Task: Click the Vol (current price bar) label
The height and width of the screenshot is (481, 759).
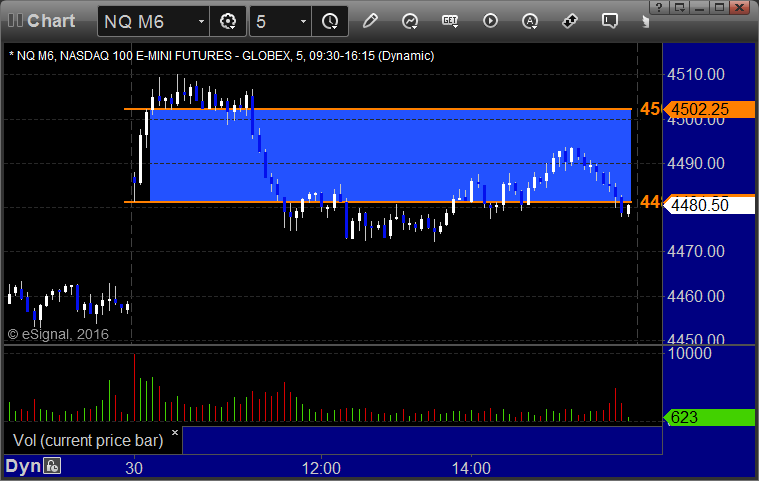Action: 88,440
